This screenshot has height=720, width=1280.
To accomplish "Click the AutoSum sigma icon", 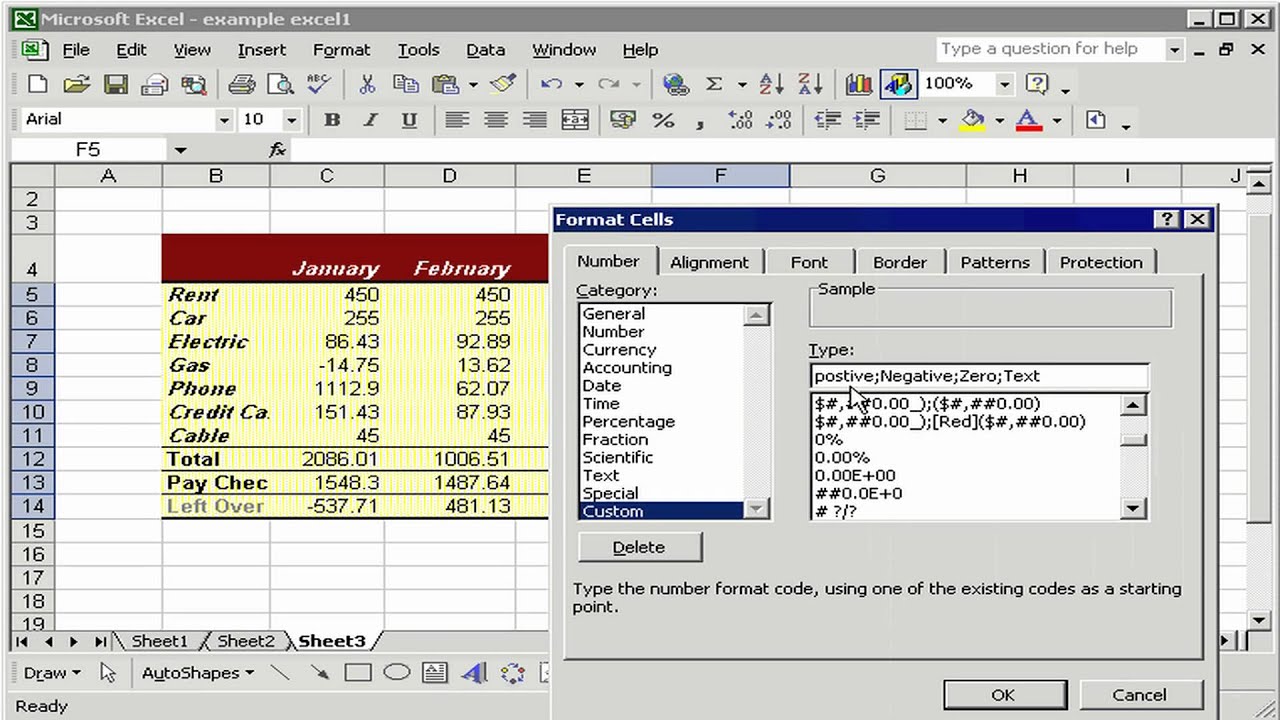I will click(x=714, y=85).
